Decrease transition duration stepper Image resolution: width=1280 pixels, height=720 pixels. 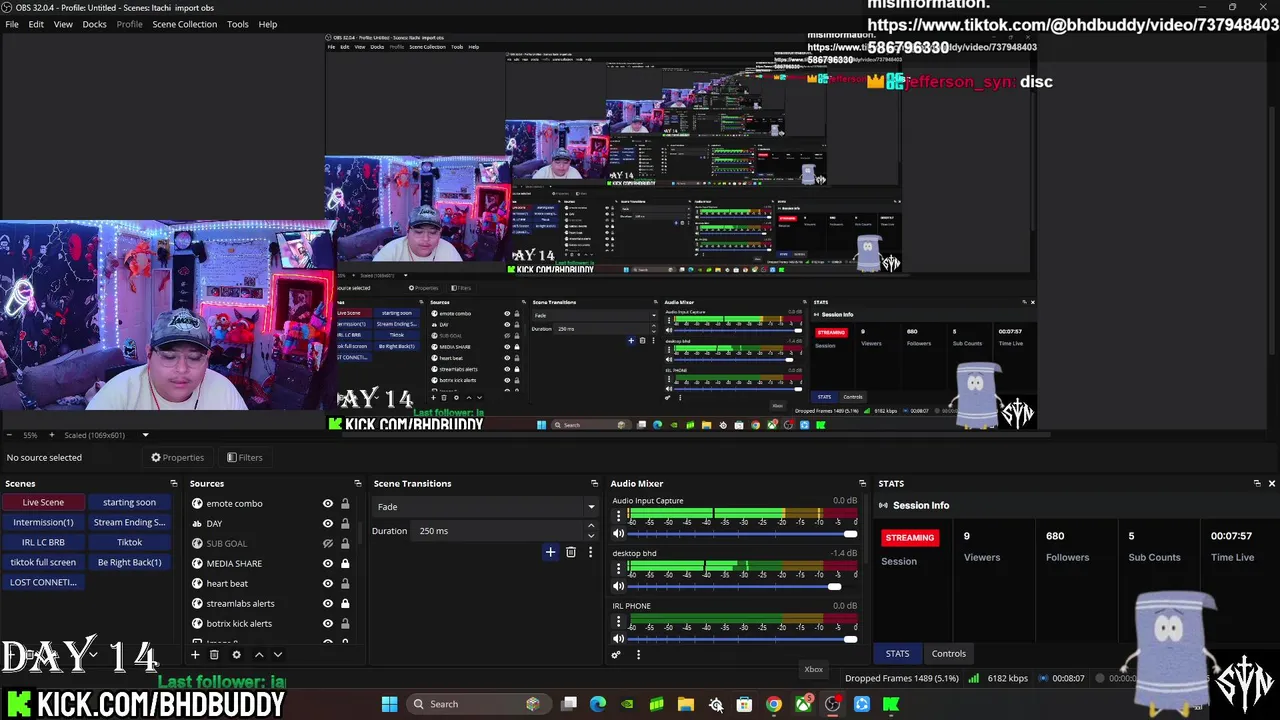tap(591, 536)
